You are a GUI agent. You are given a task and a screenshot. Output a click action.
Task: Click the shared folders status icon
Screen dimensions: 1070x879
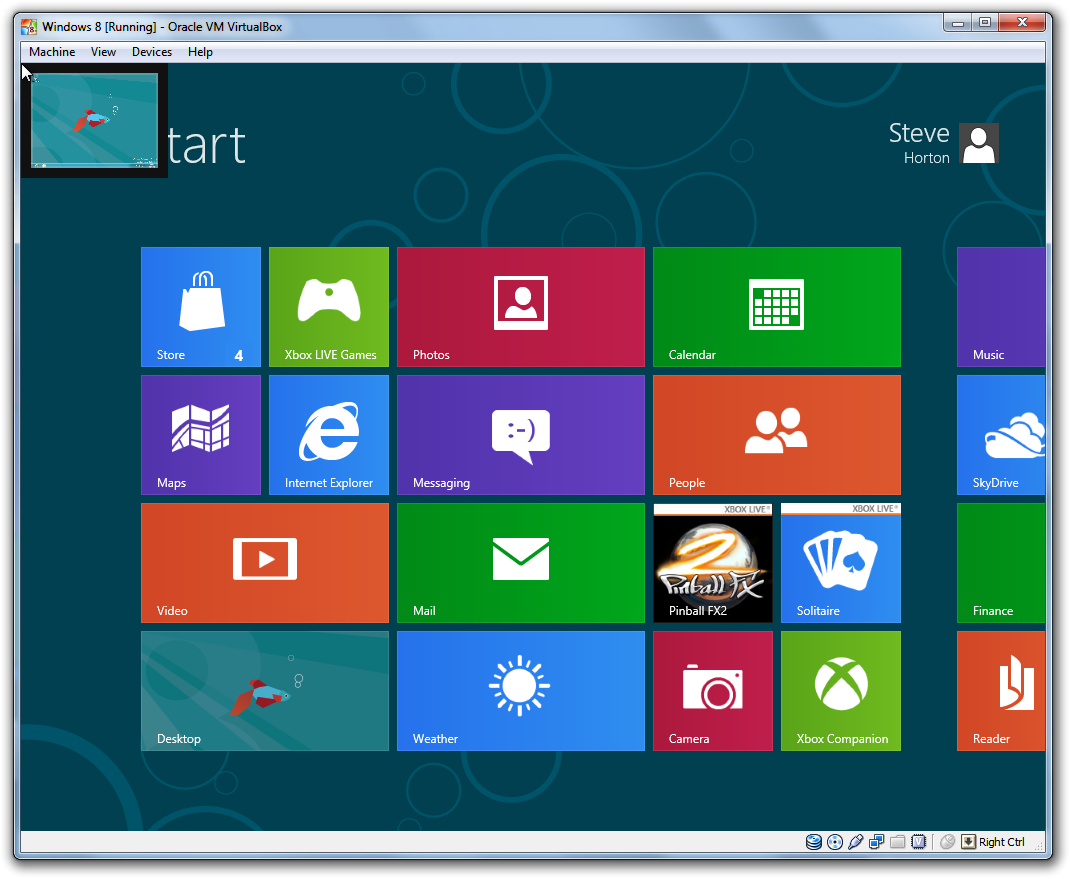coord(898,842)
